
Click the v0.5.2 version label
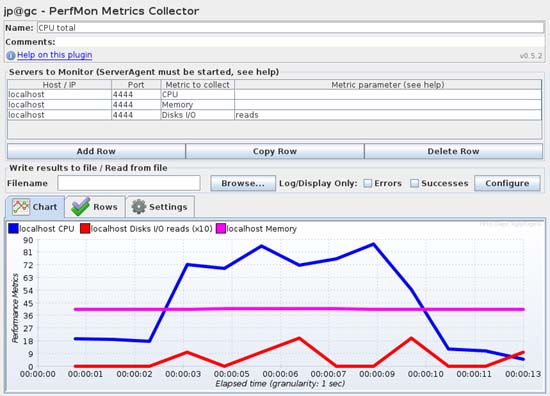click(531, 56)
